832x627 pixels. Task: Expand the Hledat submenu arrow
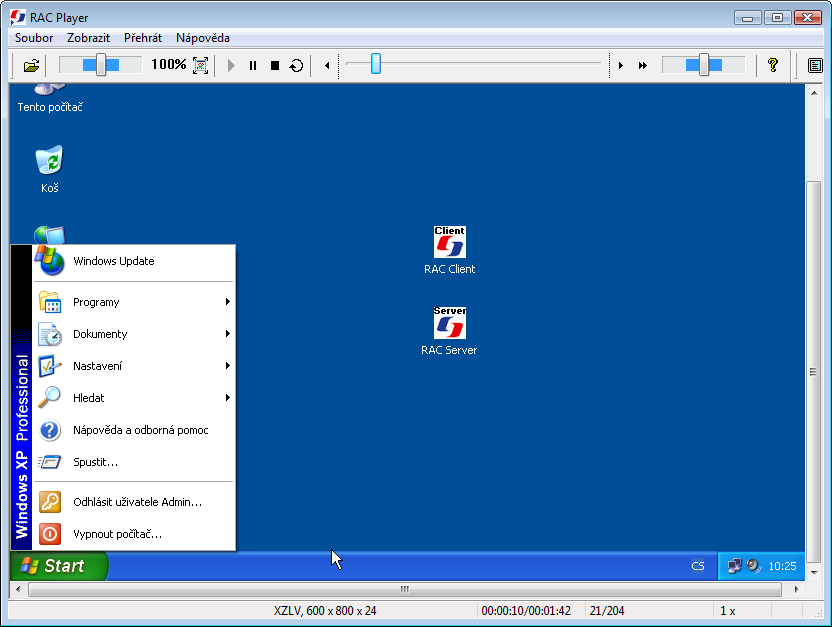point(228,397)
